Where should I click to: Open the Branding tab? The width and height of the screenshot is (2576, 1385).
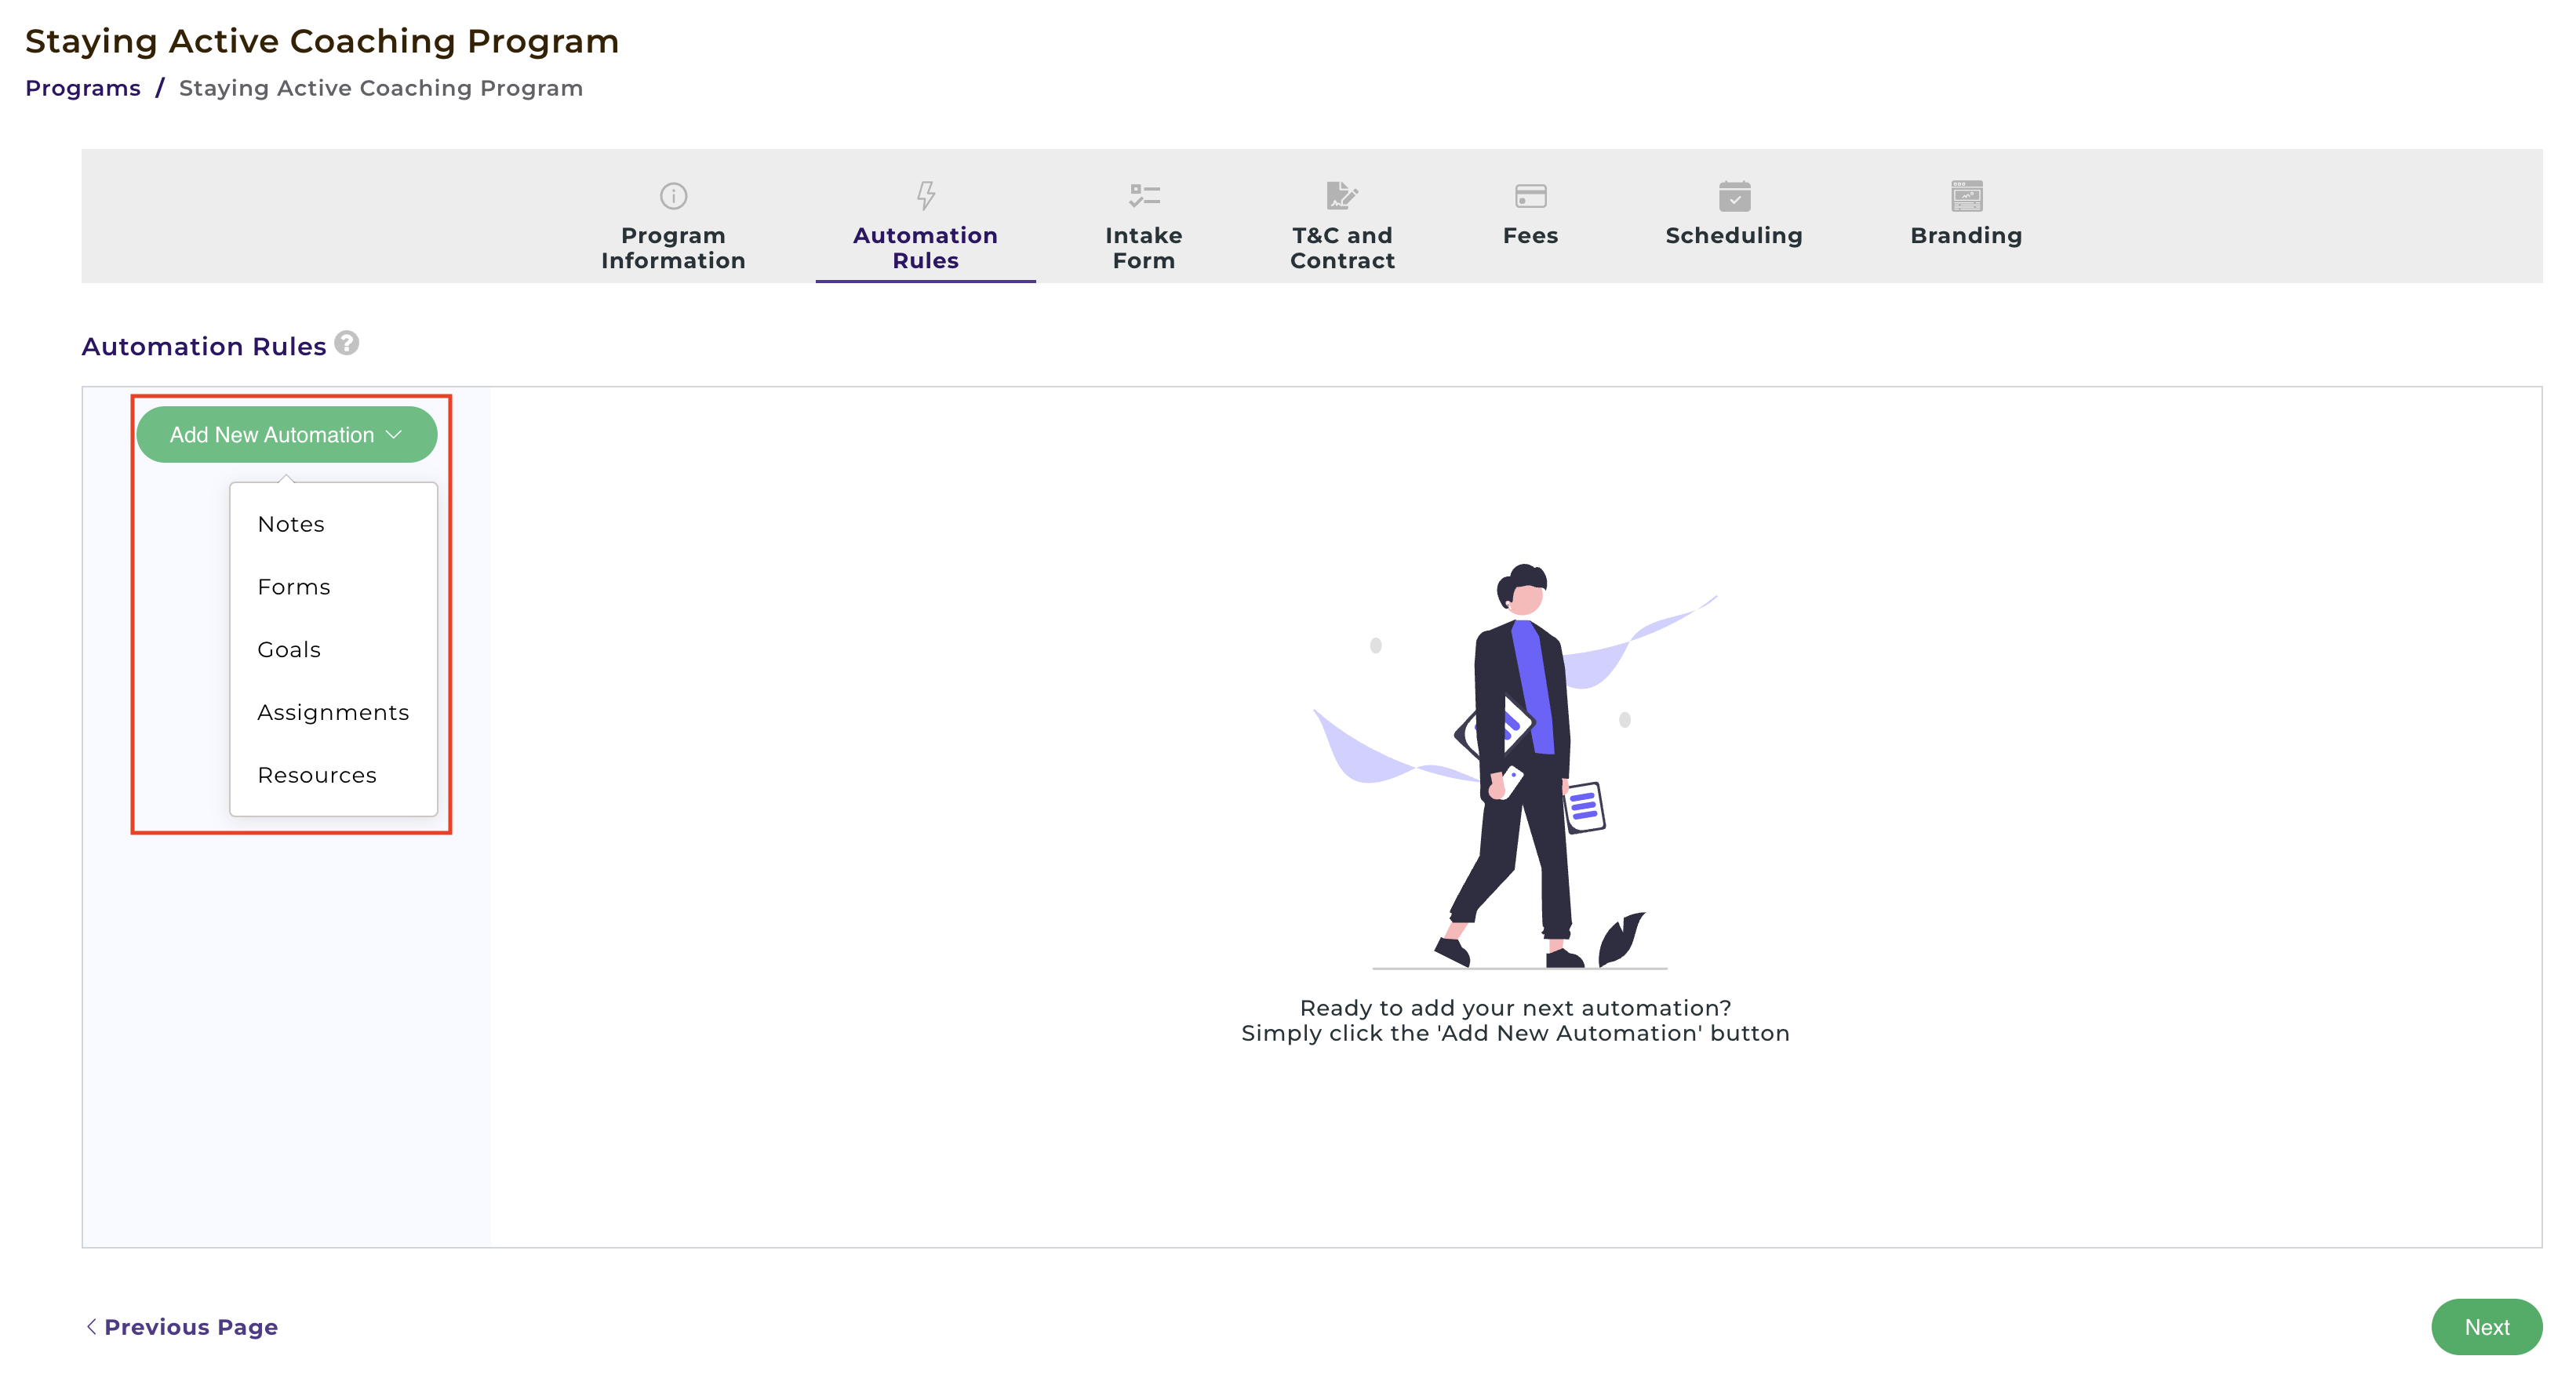[1966, 235]
